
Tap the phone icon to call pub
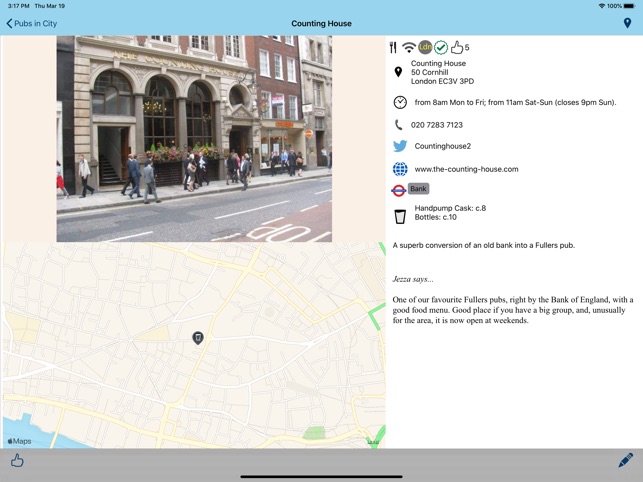(399, 125)
